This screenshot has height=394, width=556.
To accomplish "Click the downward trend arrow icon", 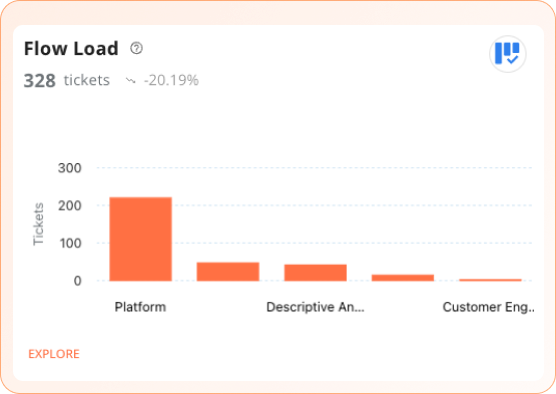I will click(130, 81).
